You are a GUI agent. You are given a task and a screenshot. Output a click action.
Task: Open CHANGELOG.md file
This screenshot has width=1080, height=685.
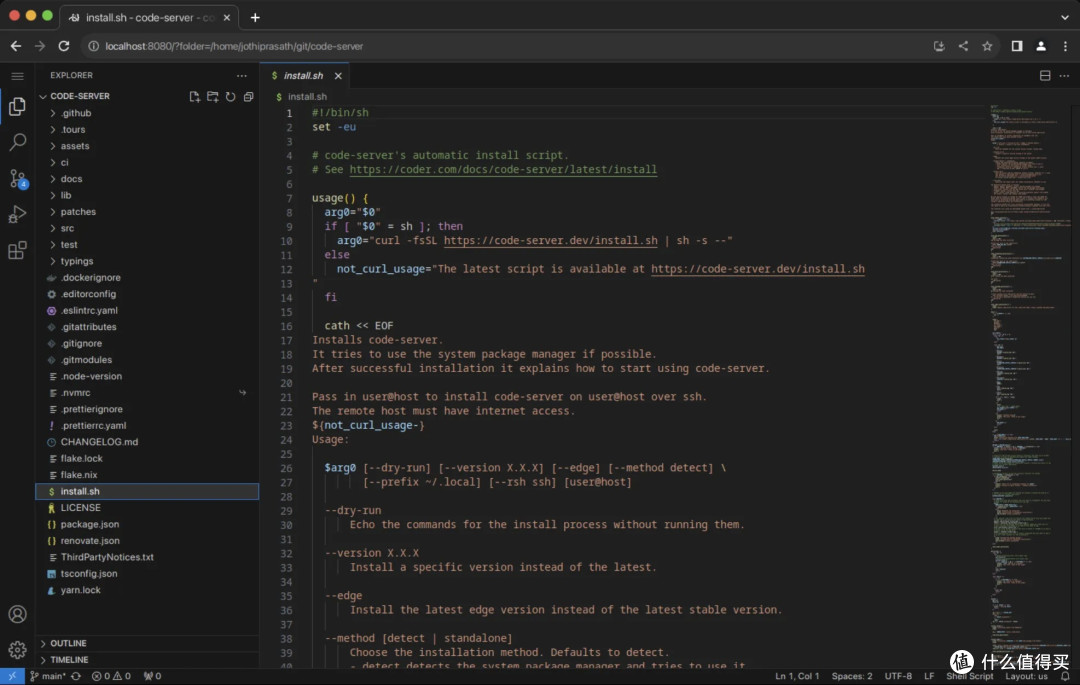tap(147, 442)
